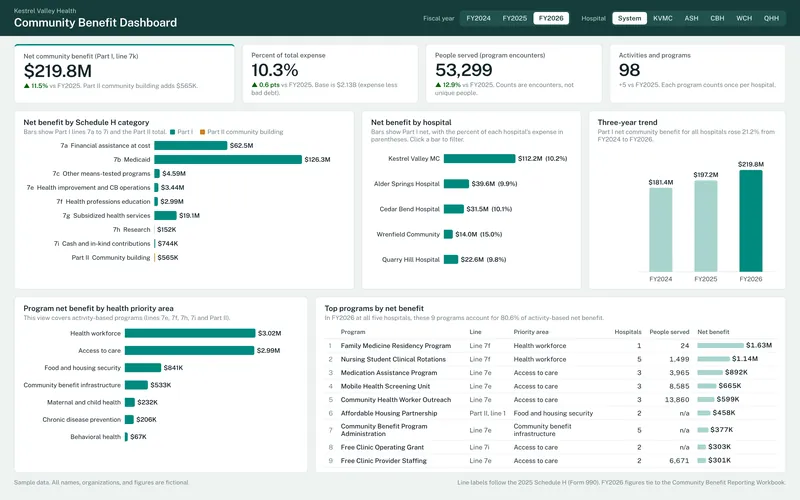Click the Hospitals column header
Screen dimensions: 800x500
point(628,332)
